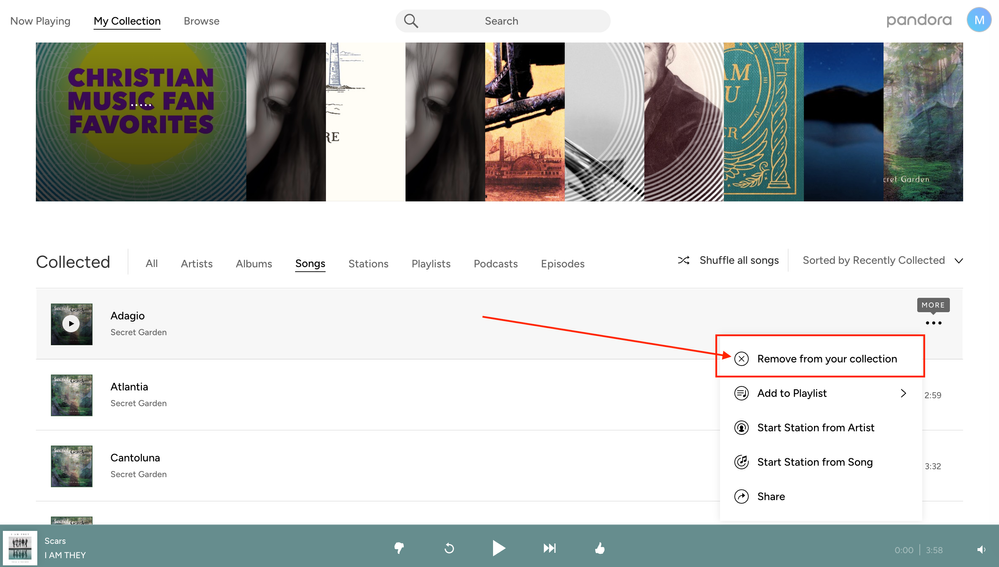Image resolution: width=999 pixels, height=567 pixels.
Task: Click the Start Station from Song icon
Action: click(x=741, y=462)
